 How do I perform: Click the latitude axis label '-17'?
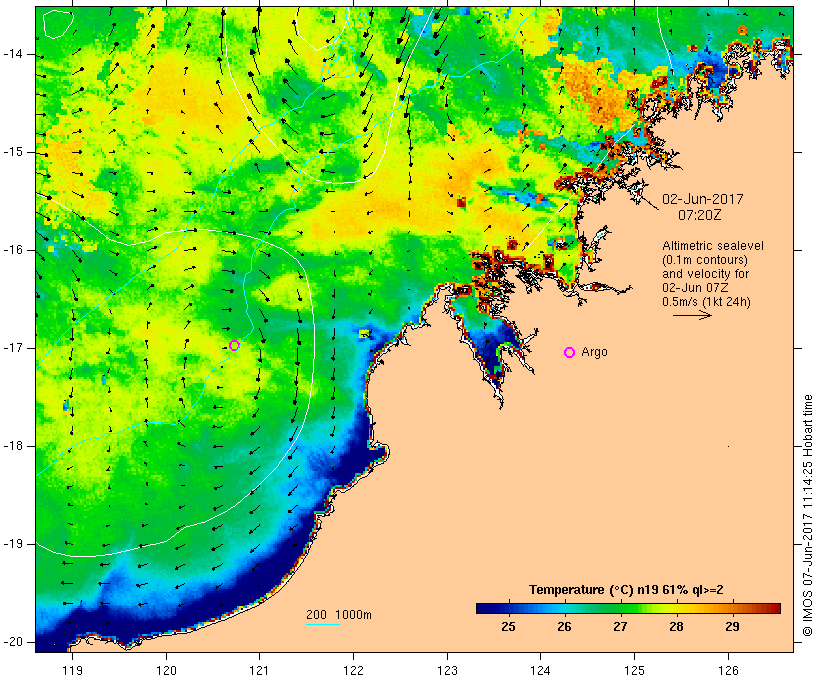click(13, 348)
